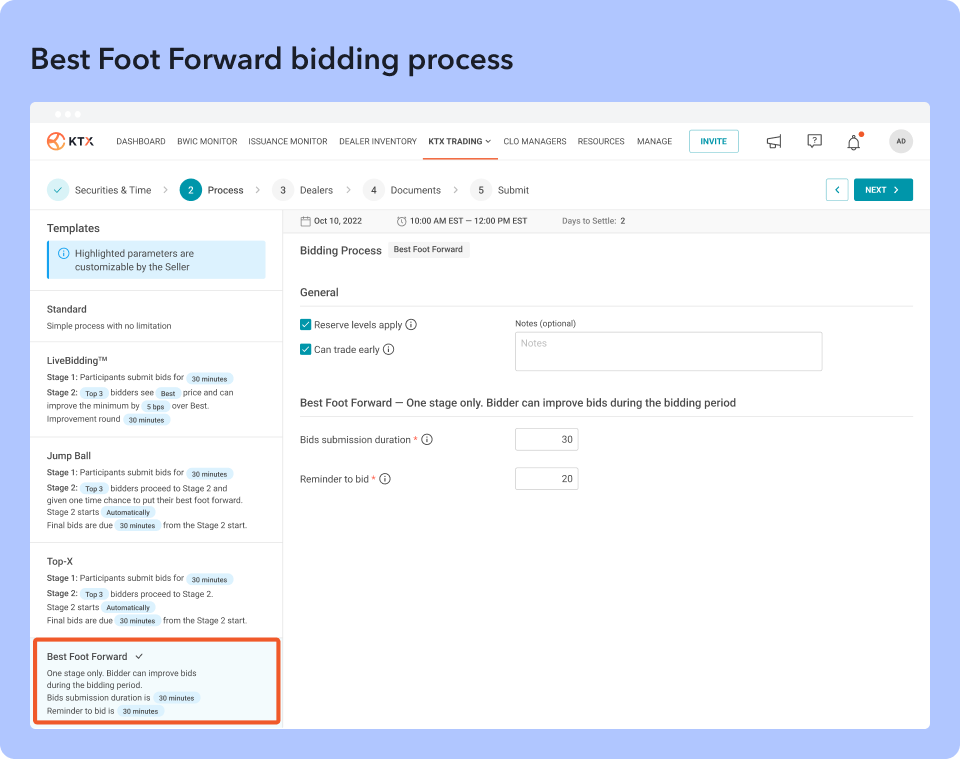The image size is (960, 759).
Task: Click the Best chip in LiveBidding Stage 2
Action: tap(168, 394)
